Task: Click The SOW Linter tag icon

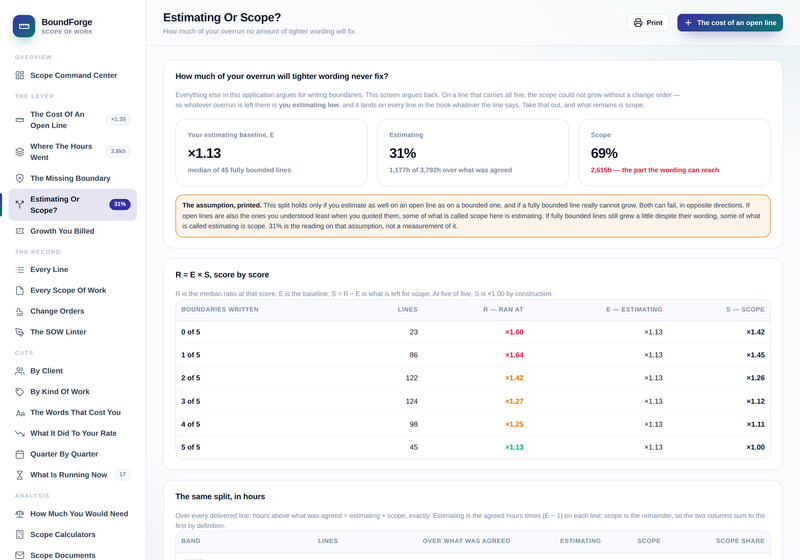Action: point(19,332)
